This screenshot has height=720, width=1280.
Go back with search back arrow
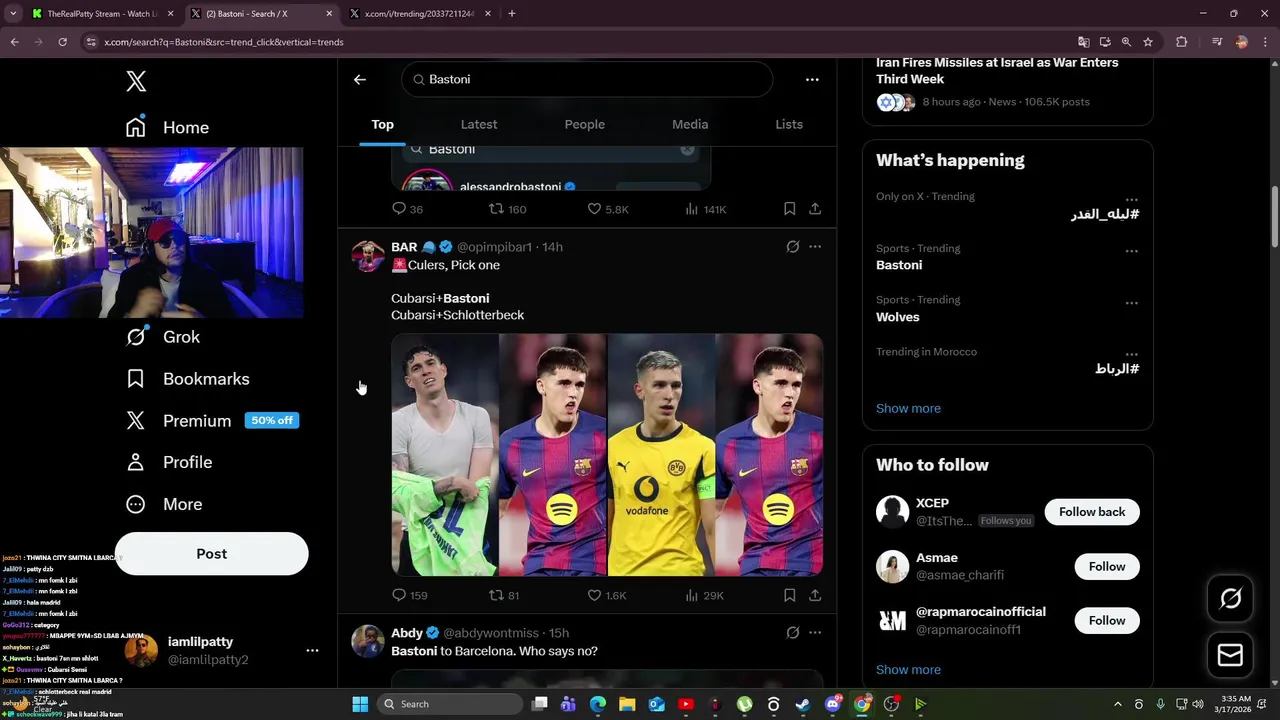click(360, 79)
